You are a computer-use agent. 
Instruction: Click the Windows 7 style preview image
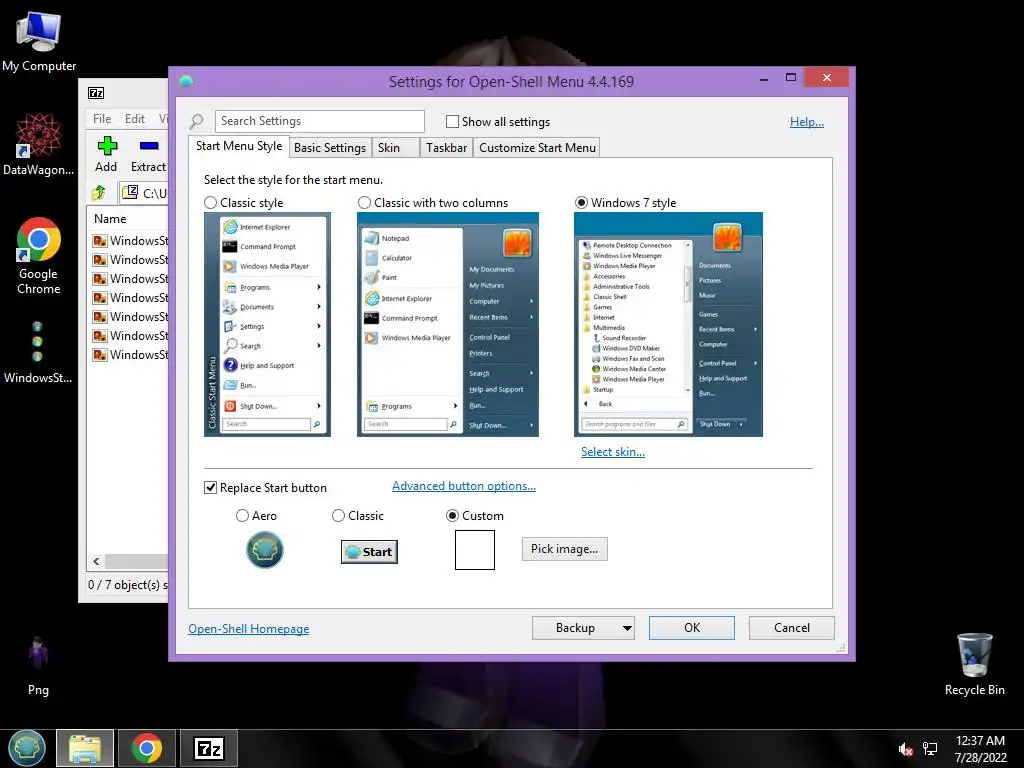point(668,324)
